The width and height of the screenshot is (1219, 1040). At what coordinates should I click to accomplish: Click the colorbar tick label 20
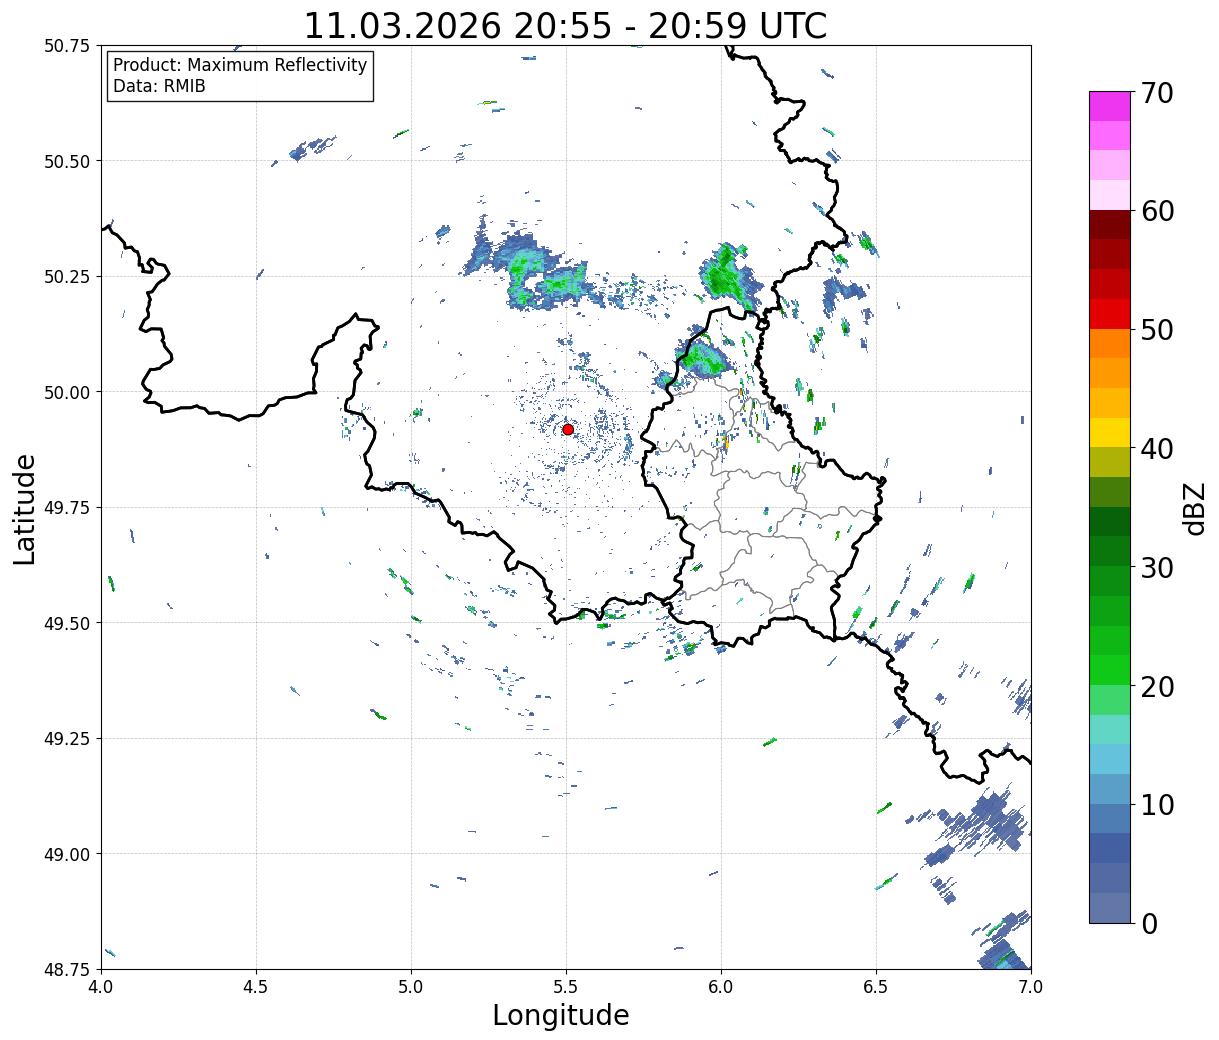click(x=1158, y=686)
